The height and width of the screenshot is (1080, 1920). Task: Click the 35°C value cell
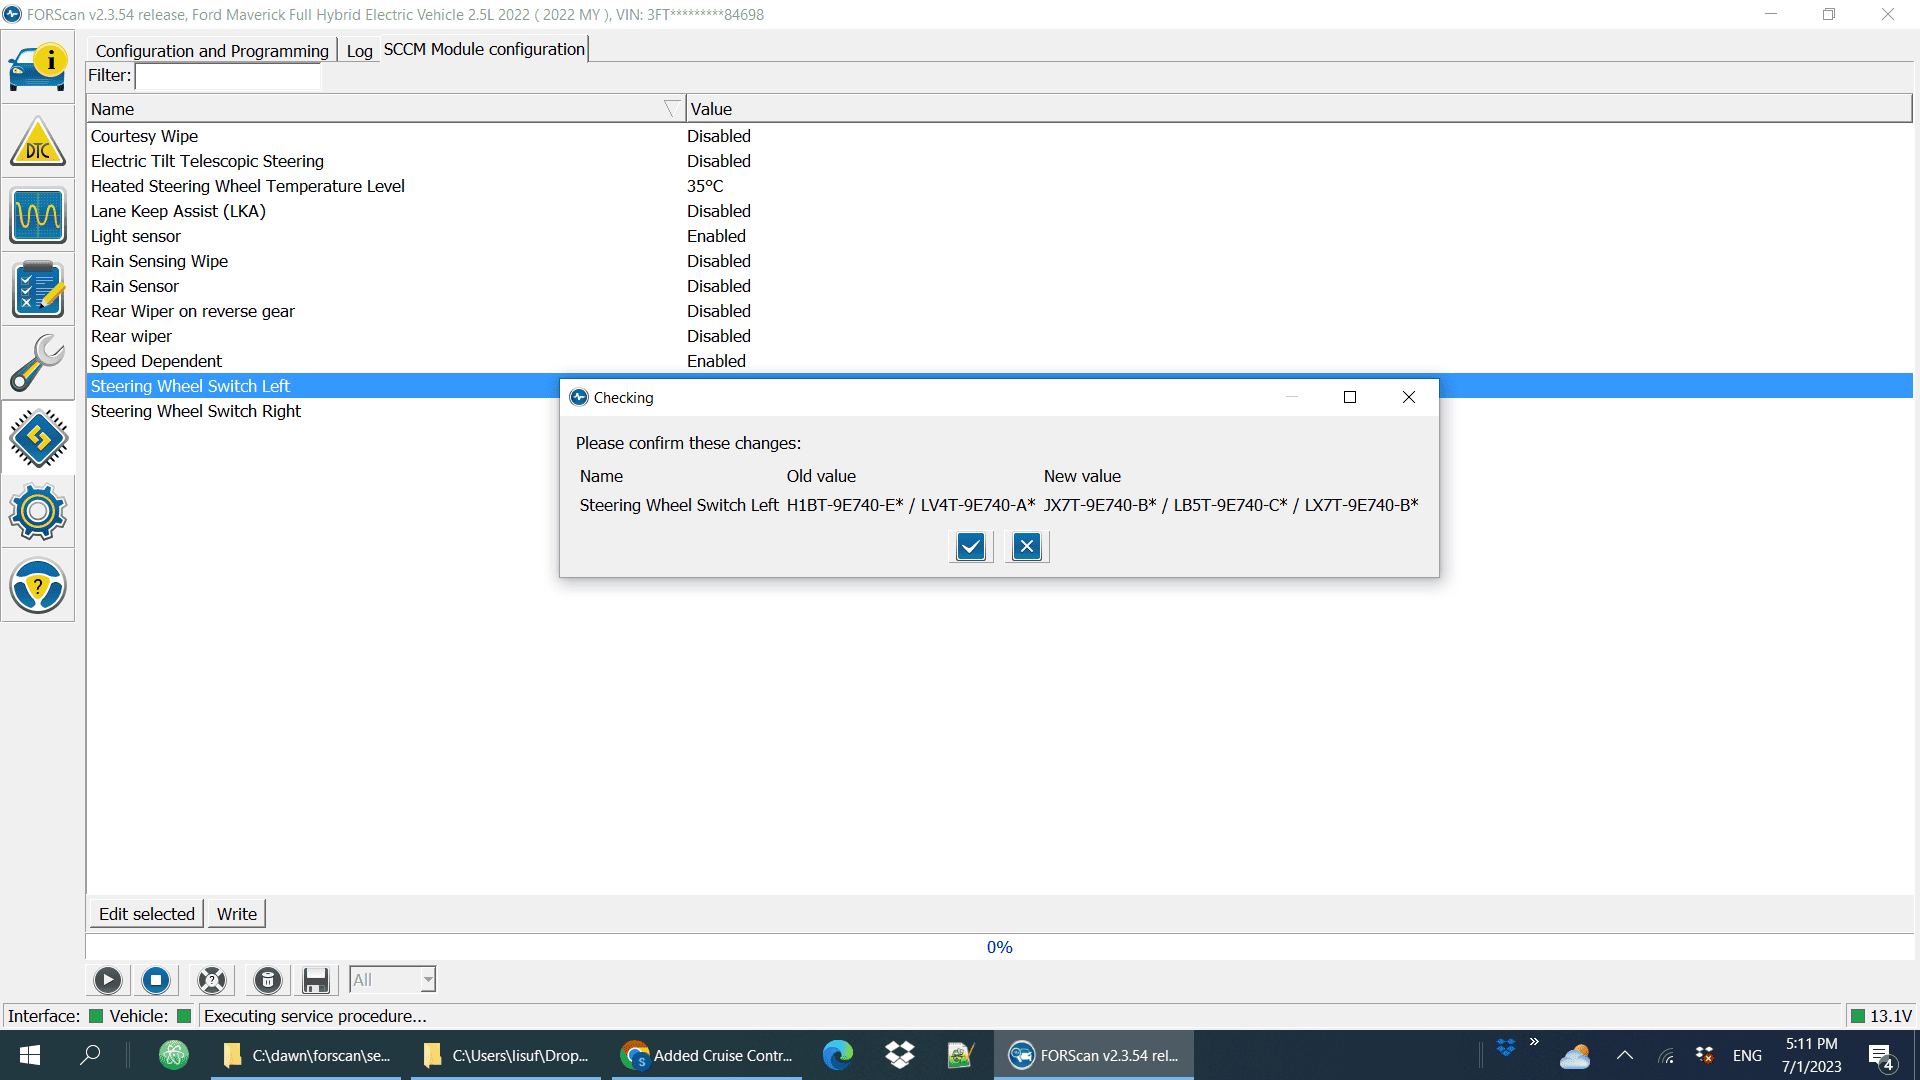coord(705,186)
